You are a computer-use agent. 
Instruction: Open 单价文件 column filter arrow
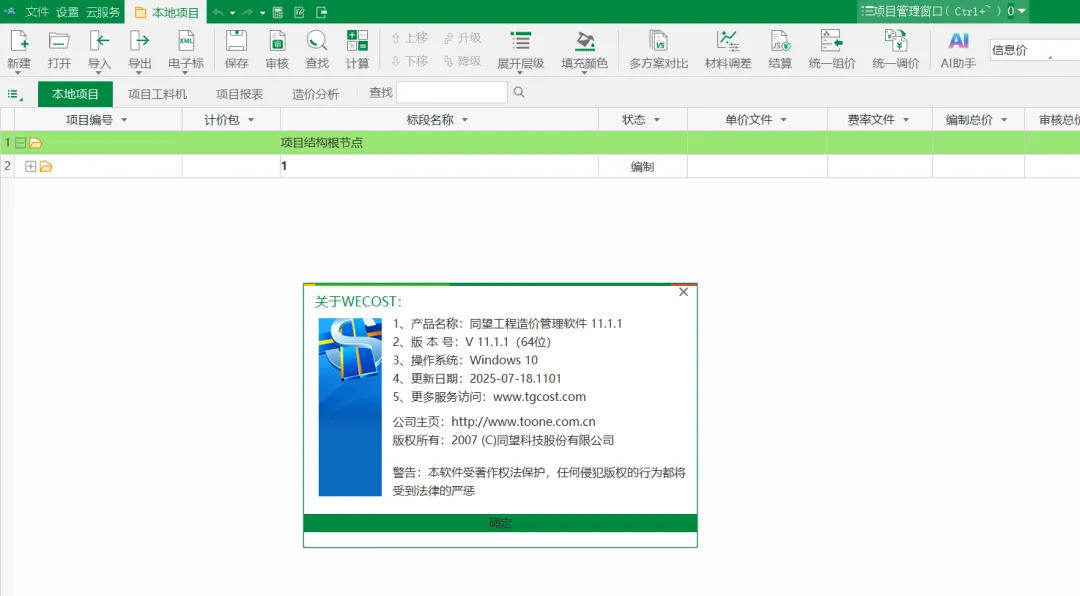coord(784,120)
